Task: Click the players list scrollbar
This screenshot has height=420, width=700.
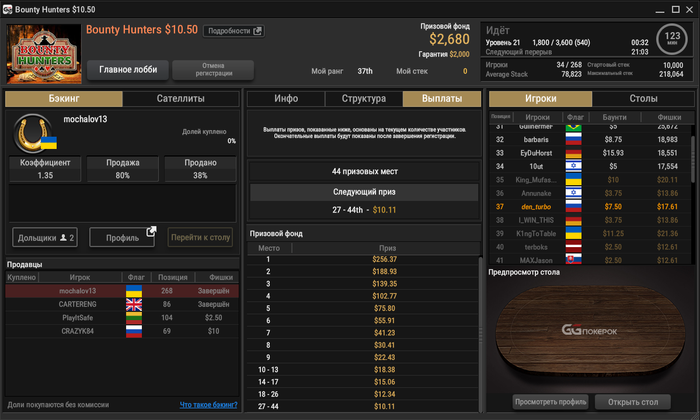Action: coord(693,158)
